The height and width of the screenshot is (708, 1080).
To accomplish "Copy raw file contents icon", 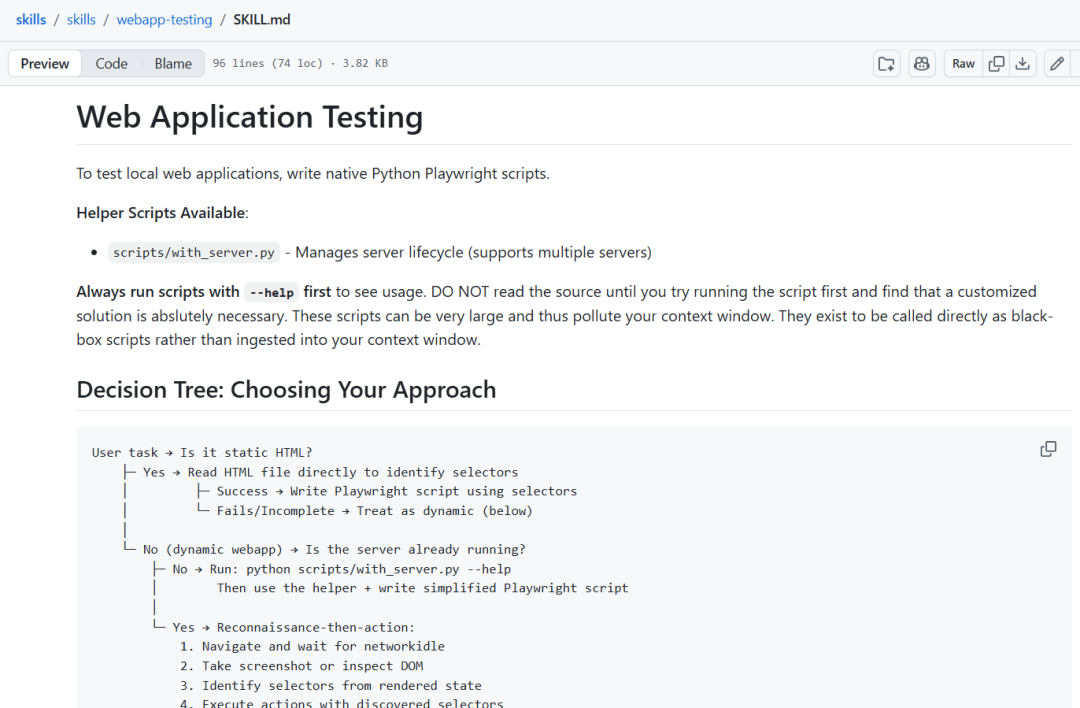I will click(996, 64).
